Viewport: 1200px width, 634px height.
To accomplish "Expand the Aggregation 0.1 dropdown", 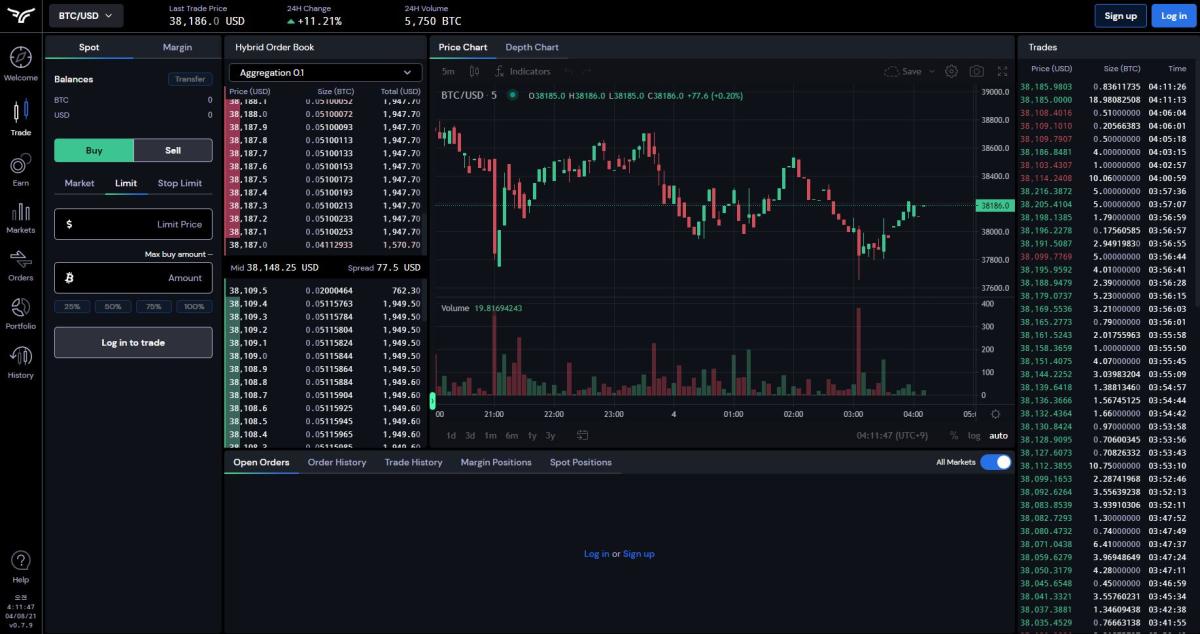I will [x=325, y=72].
